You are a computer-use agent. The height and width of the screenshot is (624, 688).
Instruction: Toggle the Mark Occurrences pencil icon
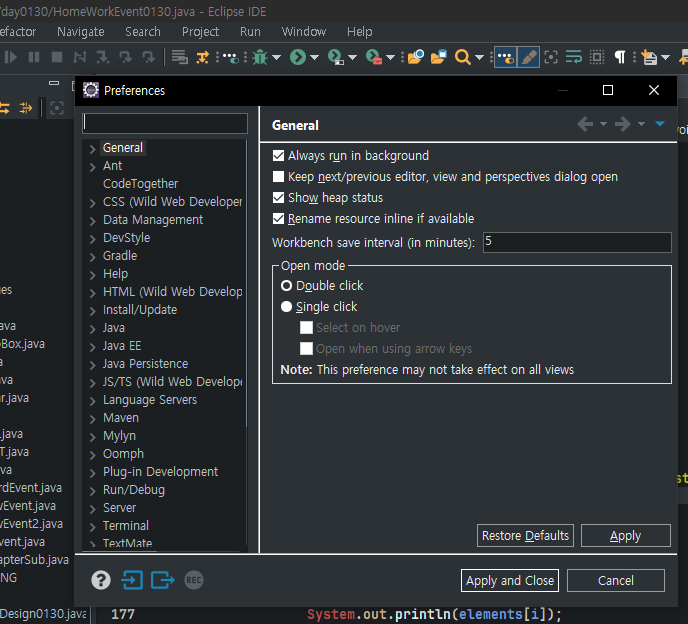[528, 57]
